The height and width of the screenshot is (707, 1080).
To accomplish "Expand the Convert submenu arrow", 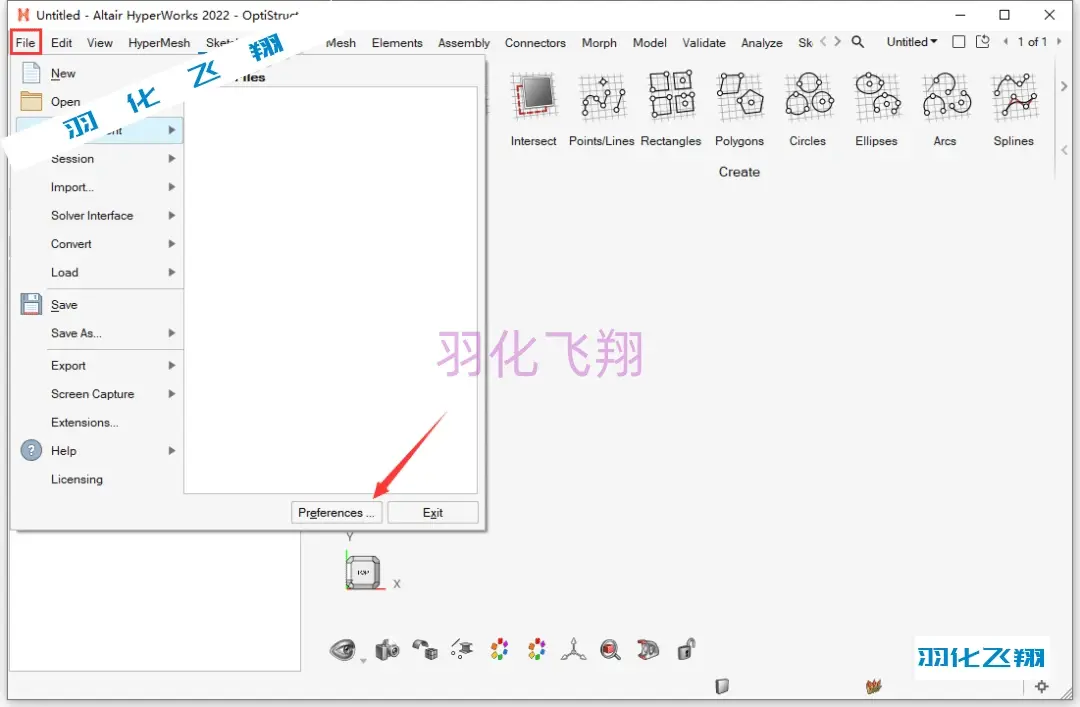I will (172, 243).
